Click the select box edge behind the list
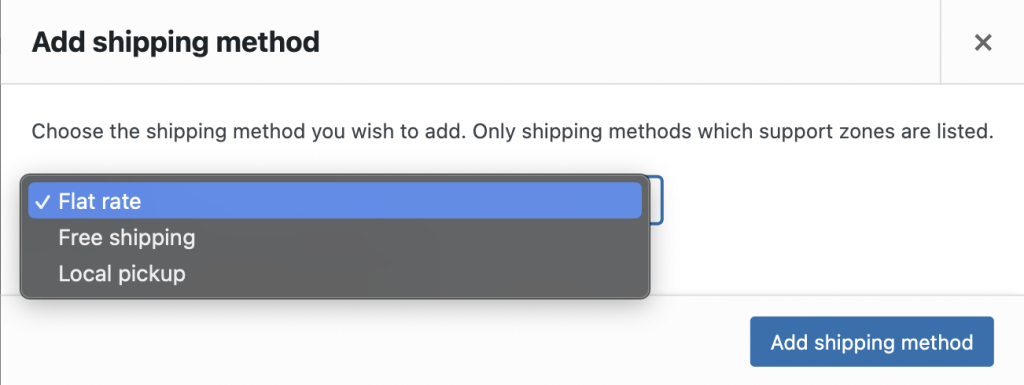Image resolution: width=1024 pixels, height=385 pixels. point(657,200)
